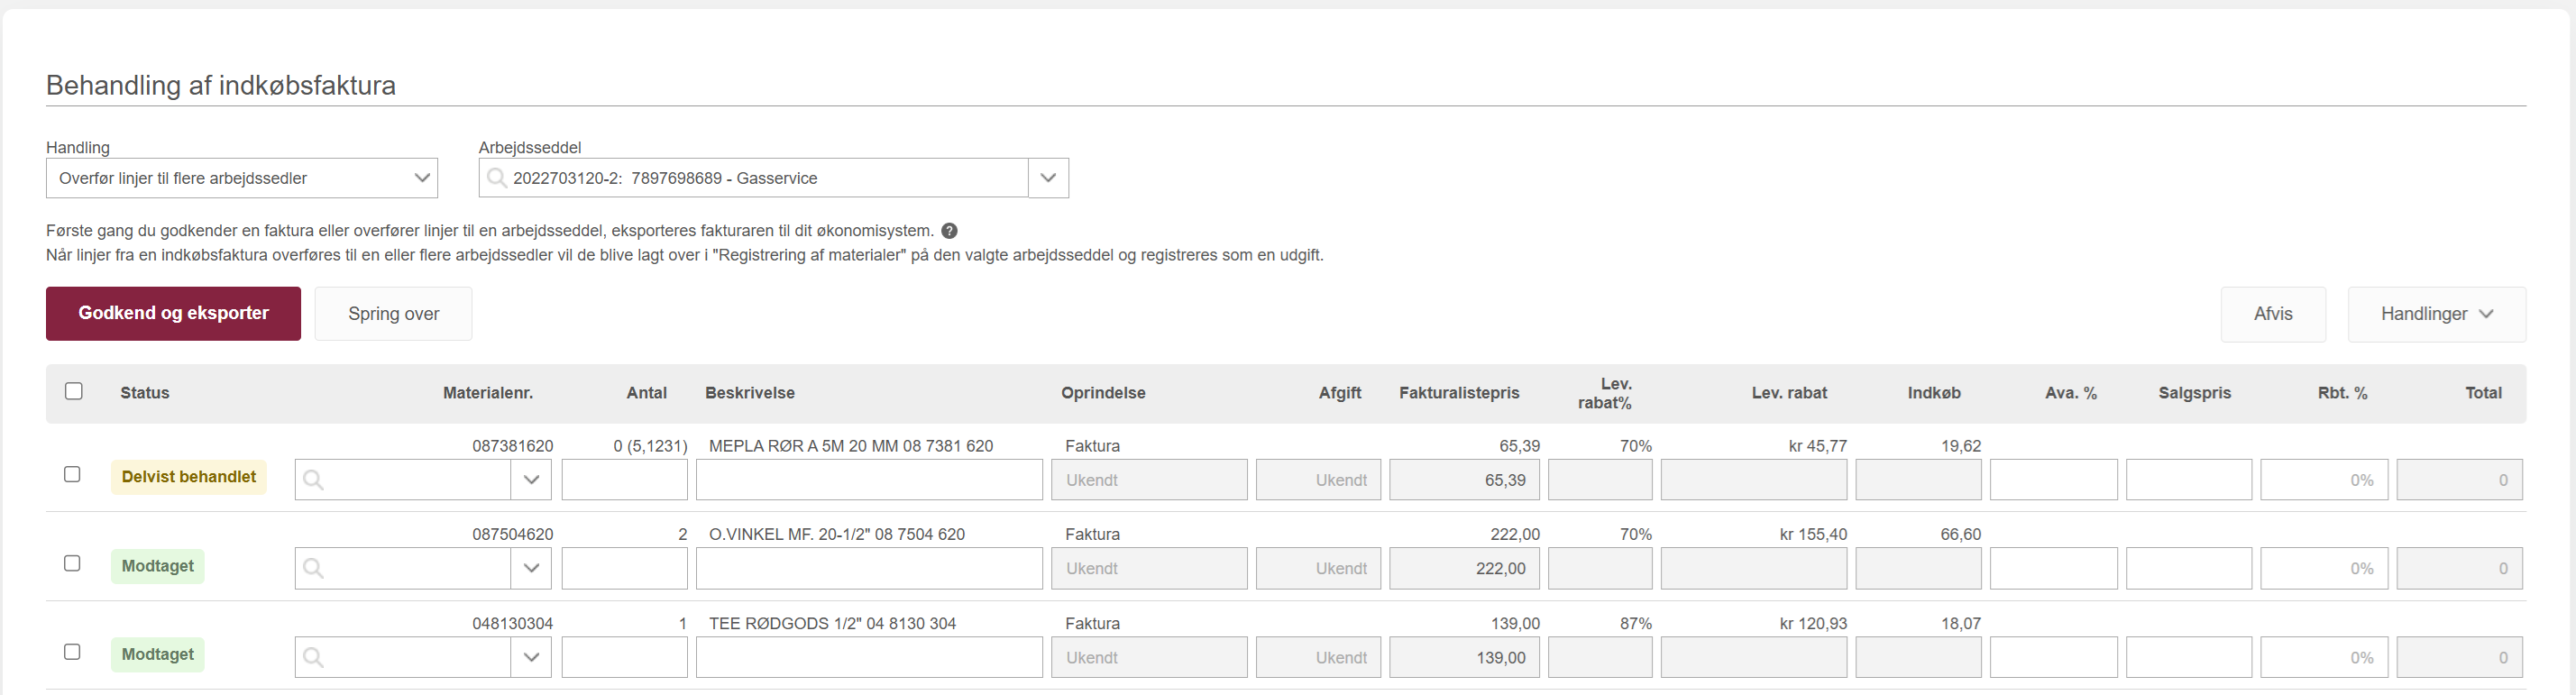Tick checkbox for O.VINKEL MF. row
The image size is (2576, 695).
pyautogui.click(x=72, y=563)
